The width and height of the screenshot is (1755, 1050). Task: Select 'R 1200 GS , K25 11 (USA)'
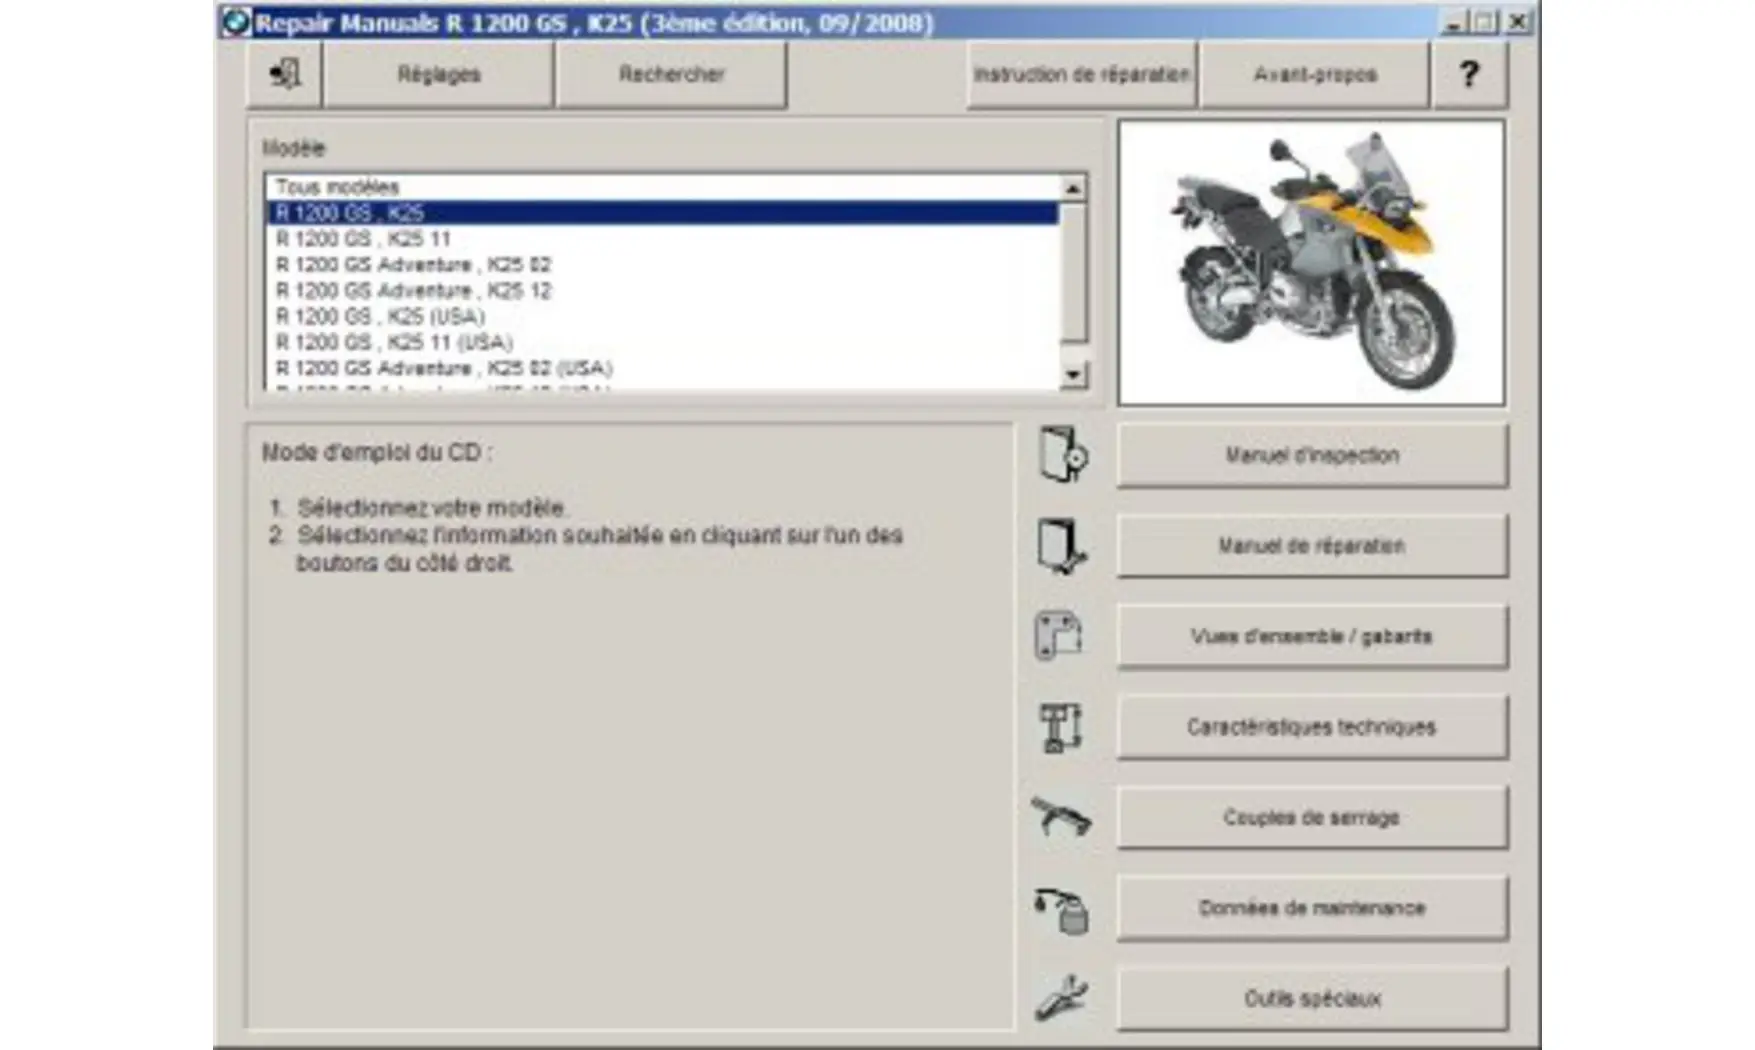[x=662, y=343]
